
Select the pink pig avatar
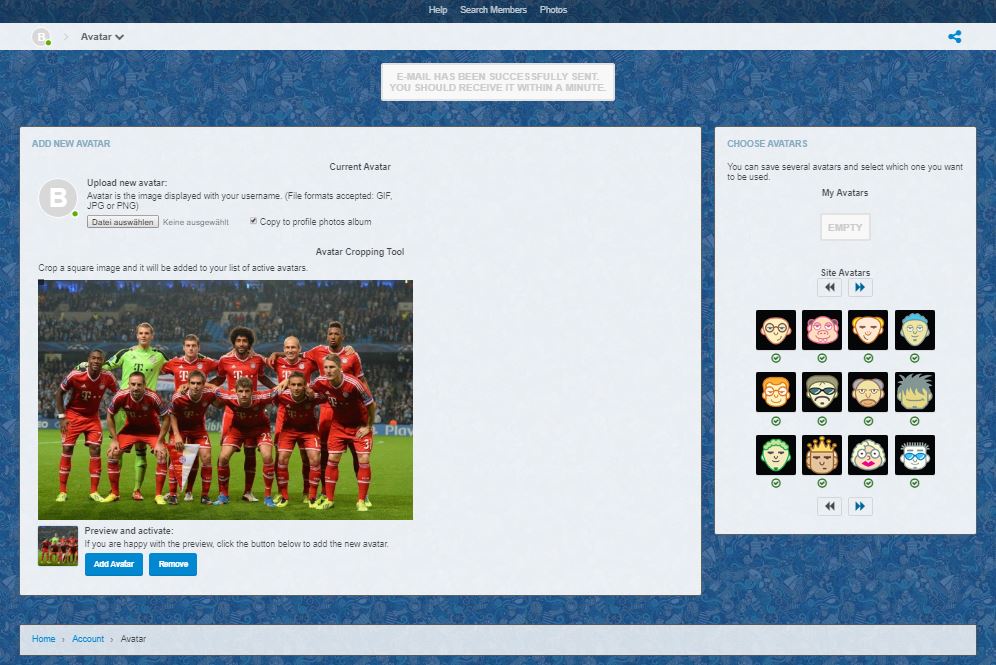tap(822, 330)
